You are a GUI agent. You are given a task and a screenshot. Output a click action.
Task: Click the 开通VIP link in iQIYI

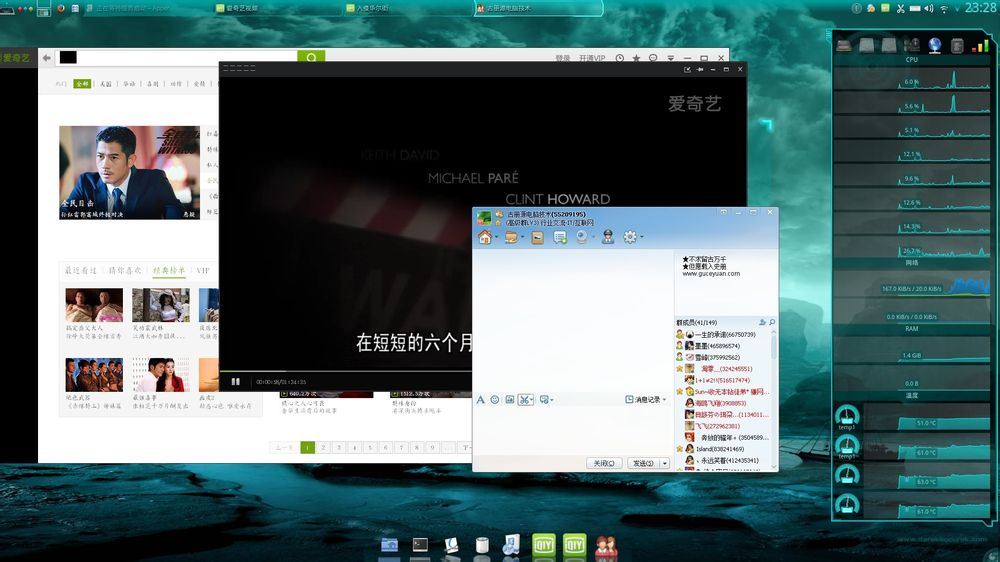coord(592,58)
